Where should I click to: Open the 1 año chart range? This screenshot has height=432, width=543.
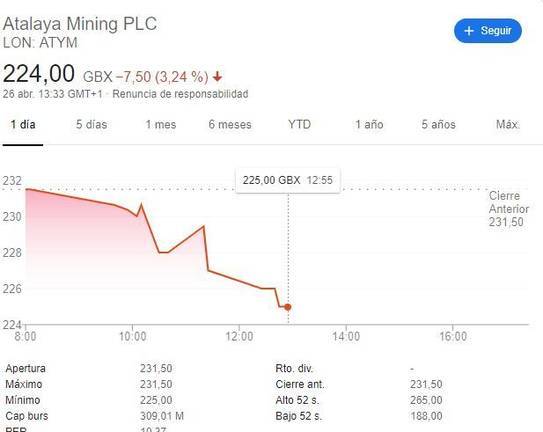(x=369, y=124)
